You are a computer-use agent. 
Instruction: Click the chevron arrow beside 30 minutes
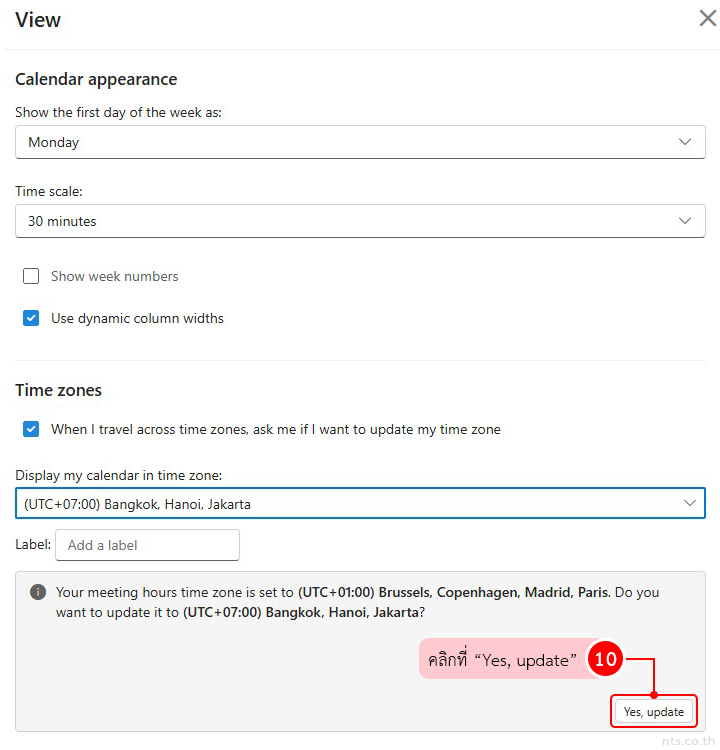pos(685,221)
